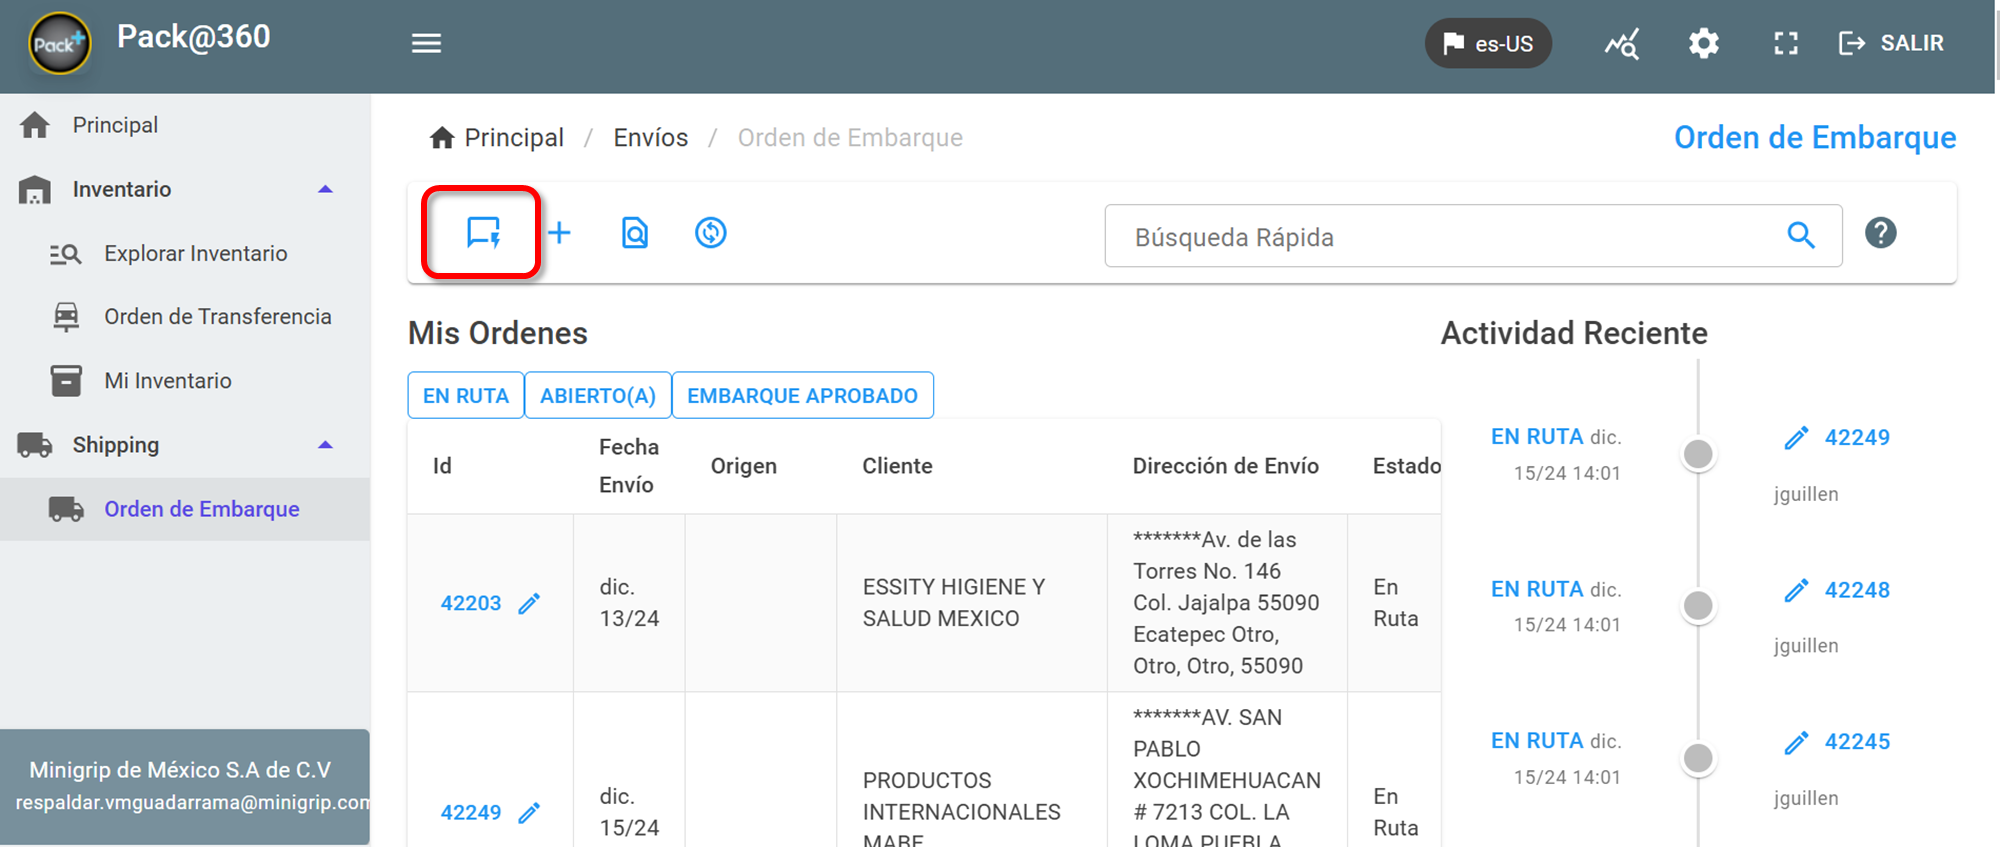This screenshot has width=2000, height=847.
Task: Toggle the fullscreen icon
Action: pyautogui.click(x=1785, y=43)
